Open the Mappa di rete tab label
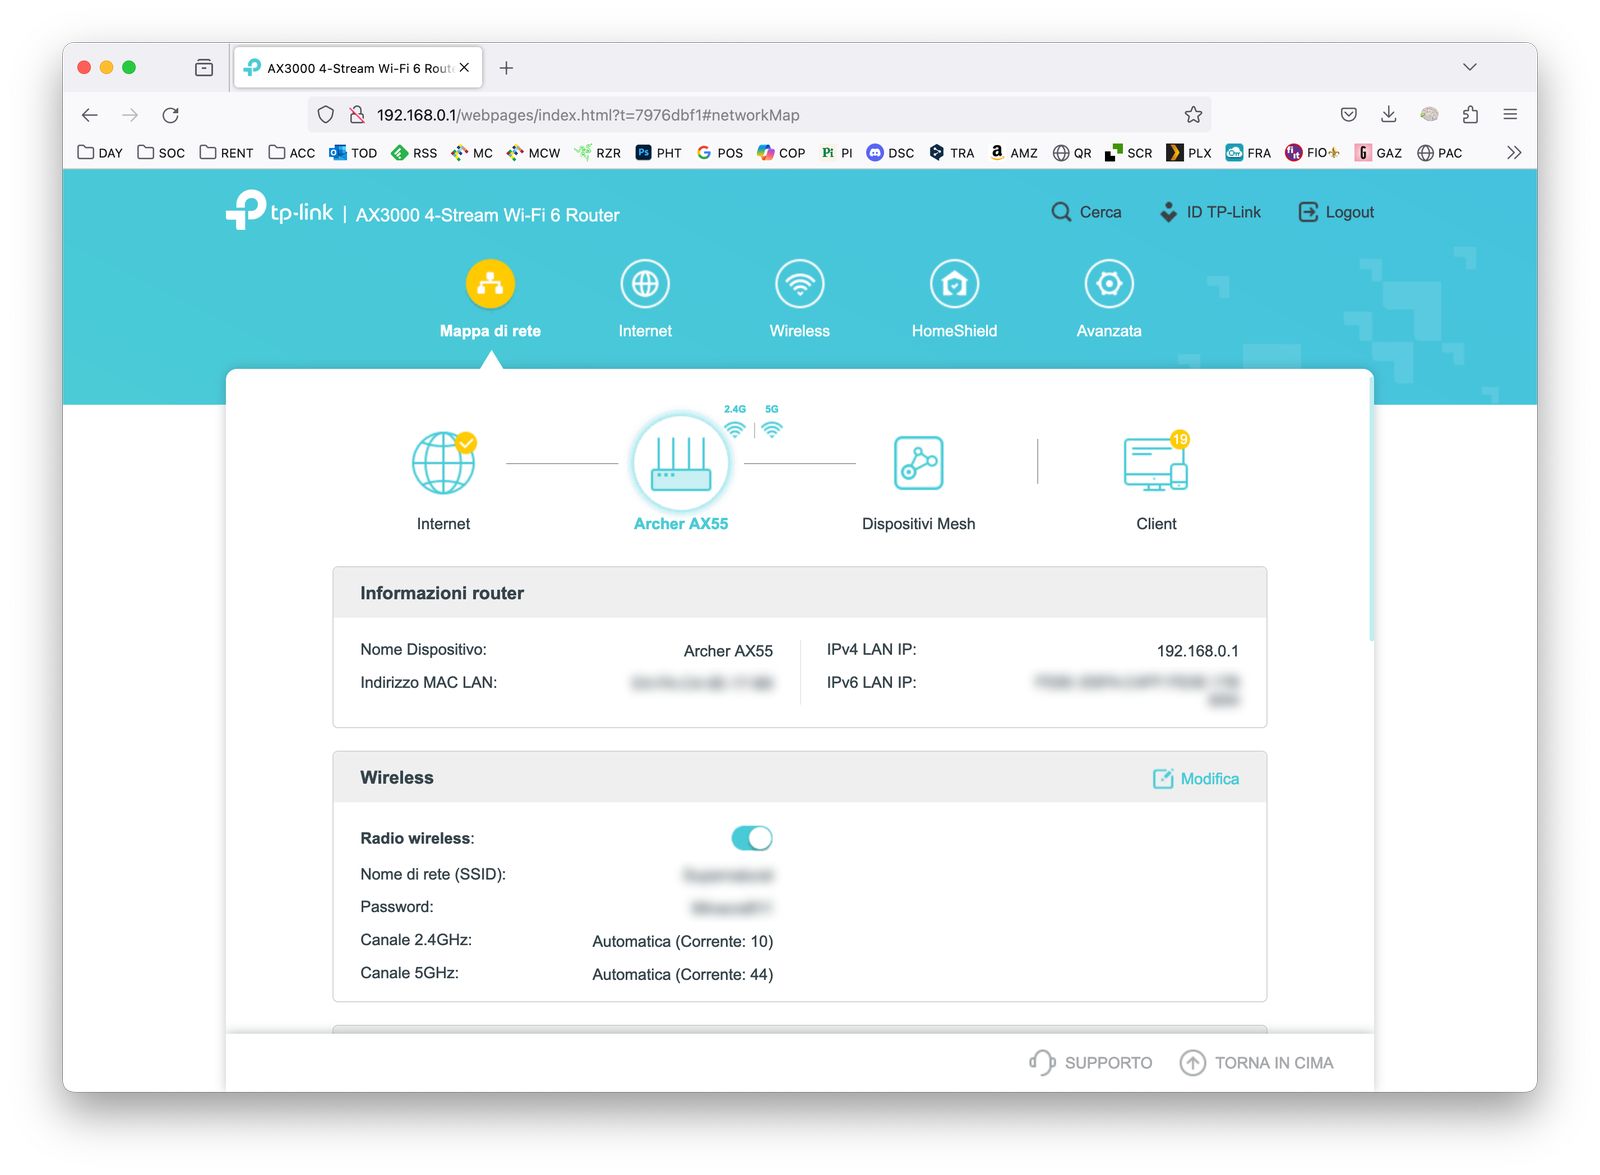 490,331
